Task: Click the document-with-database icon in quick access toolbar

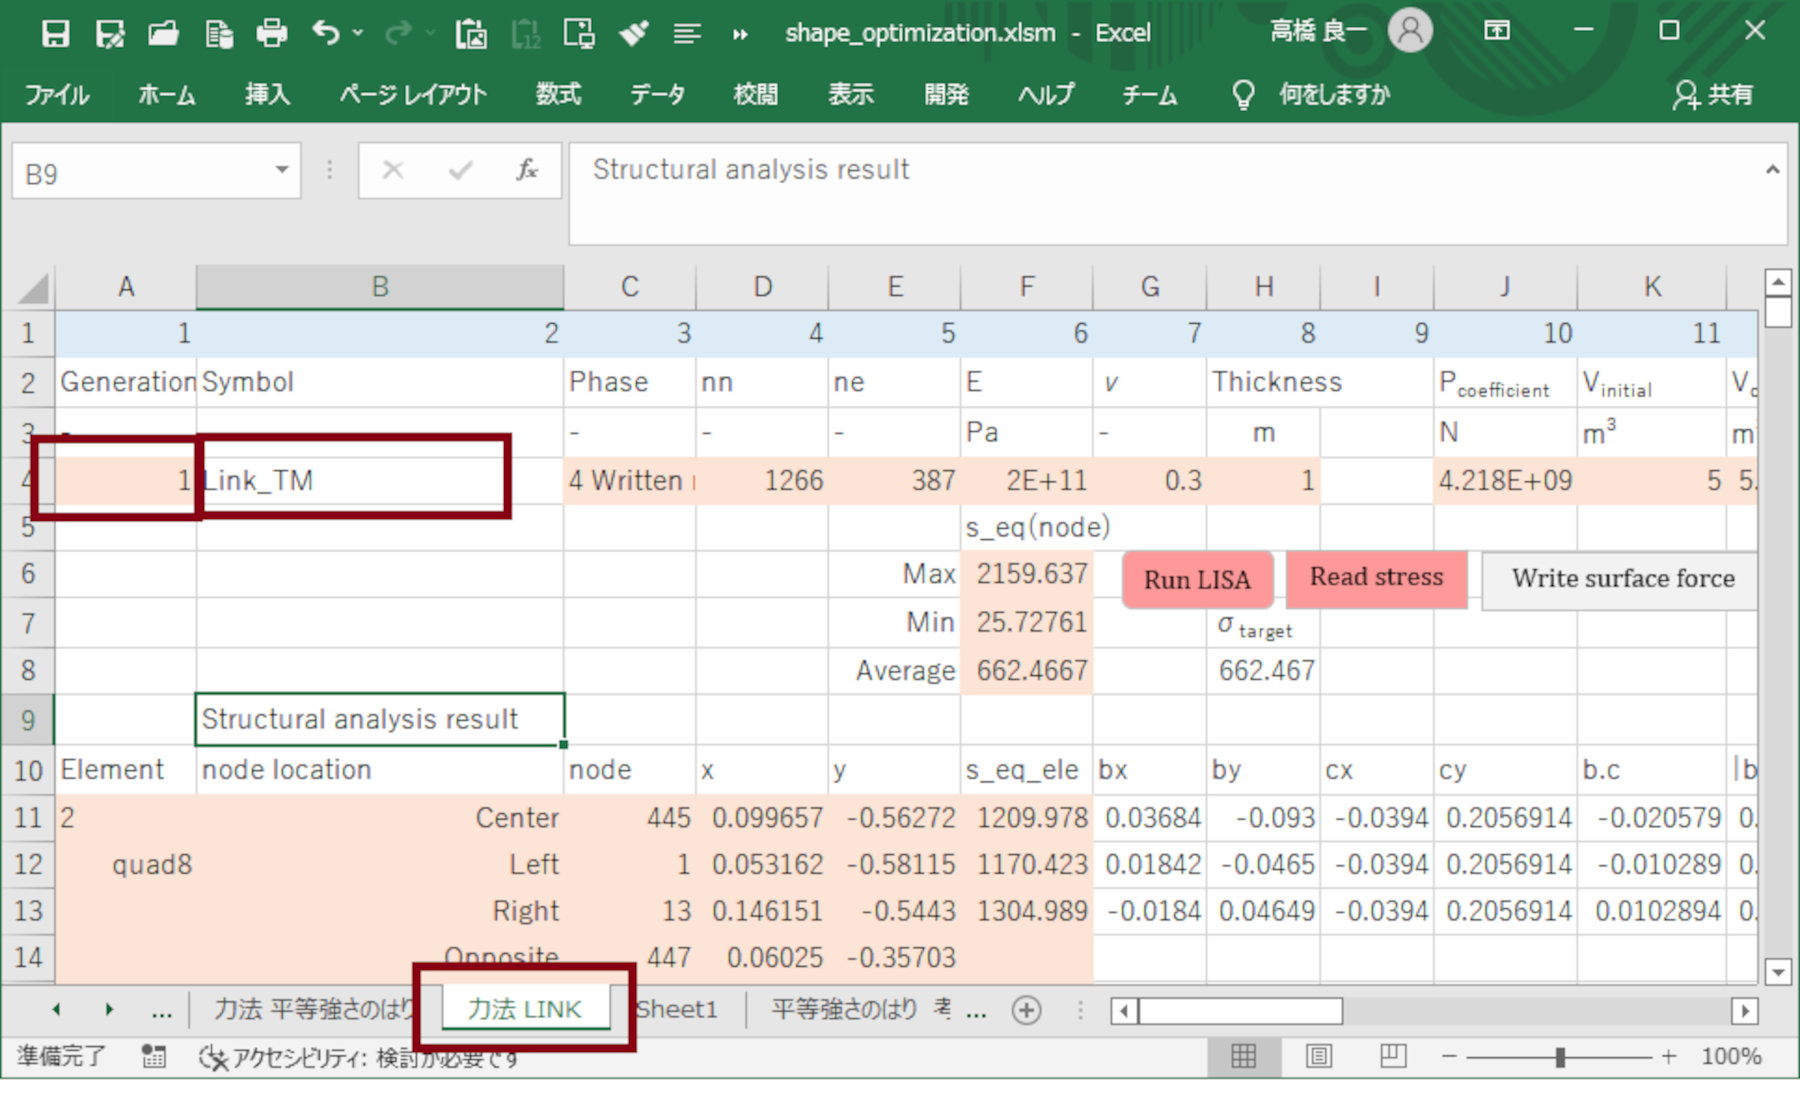Action: point(218,33)
